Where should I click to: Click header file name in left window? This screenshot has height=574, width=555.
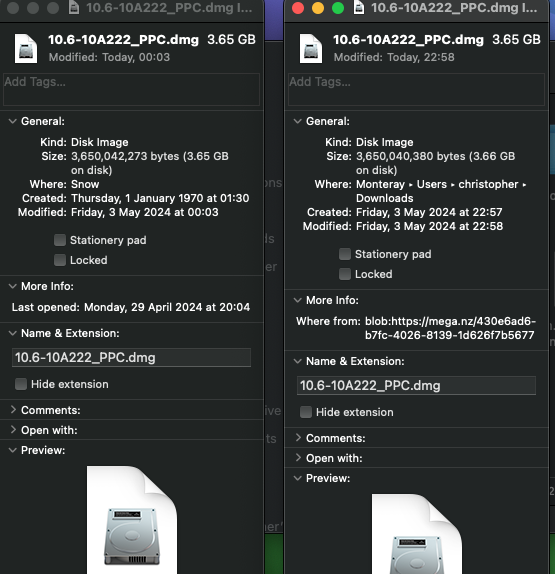[123, 40]
